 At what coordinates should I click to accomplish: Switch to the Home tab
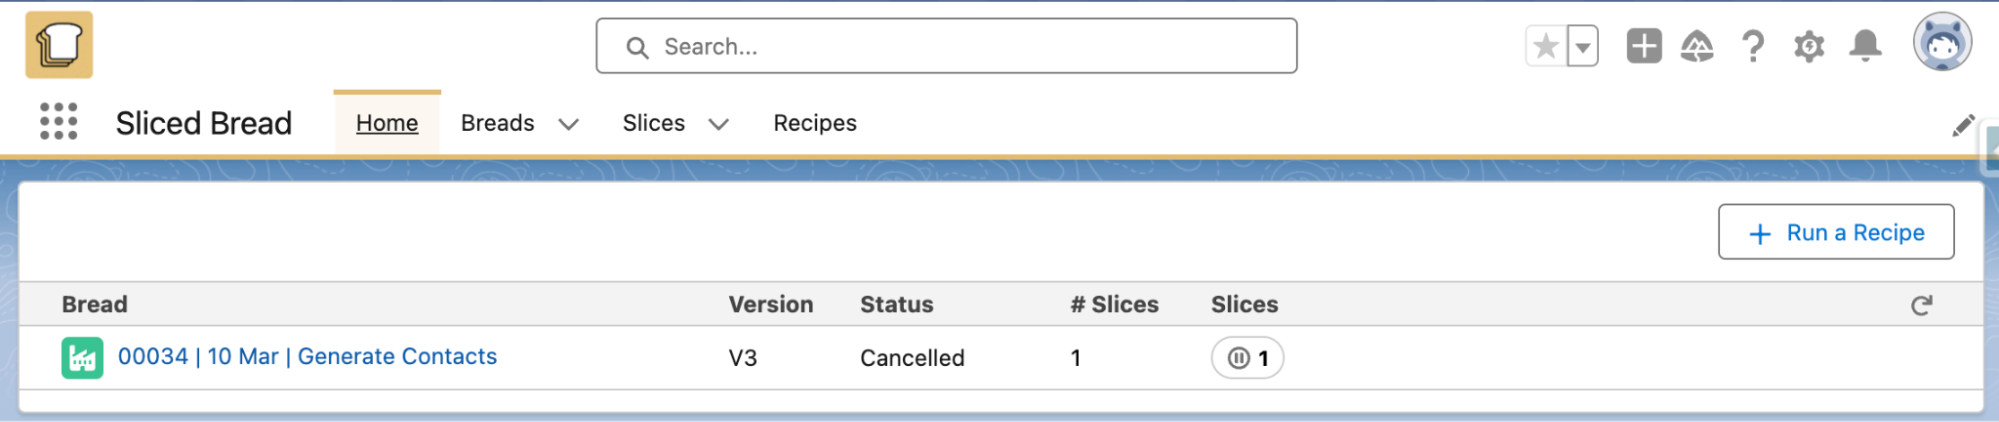[x=387, y=123]
